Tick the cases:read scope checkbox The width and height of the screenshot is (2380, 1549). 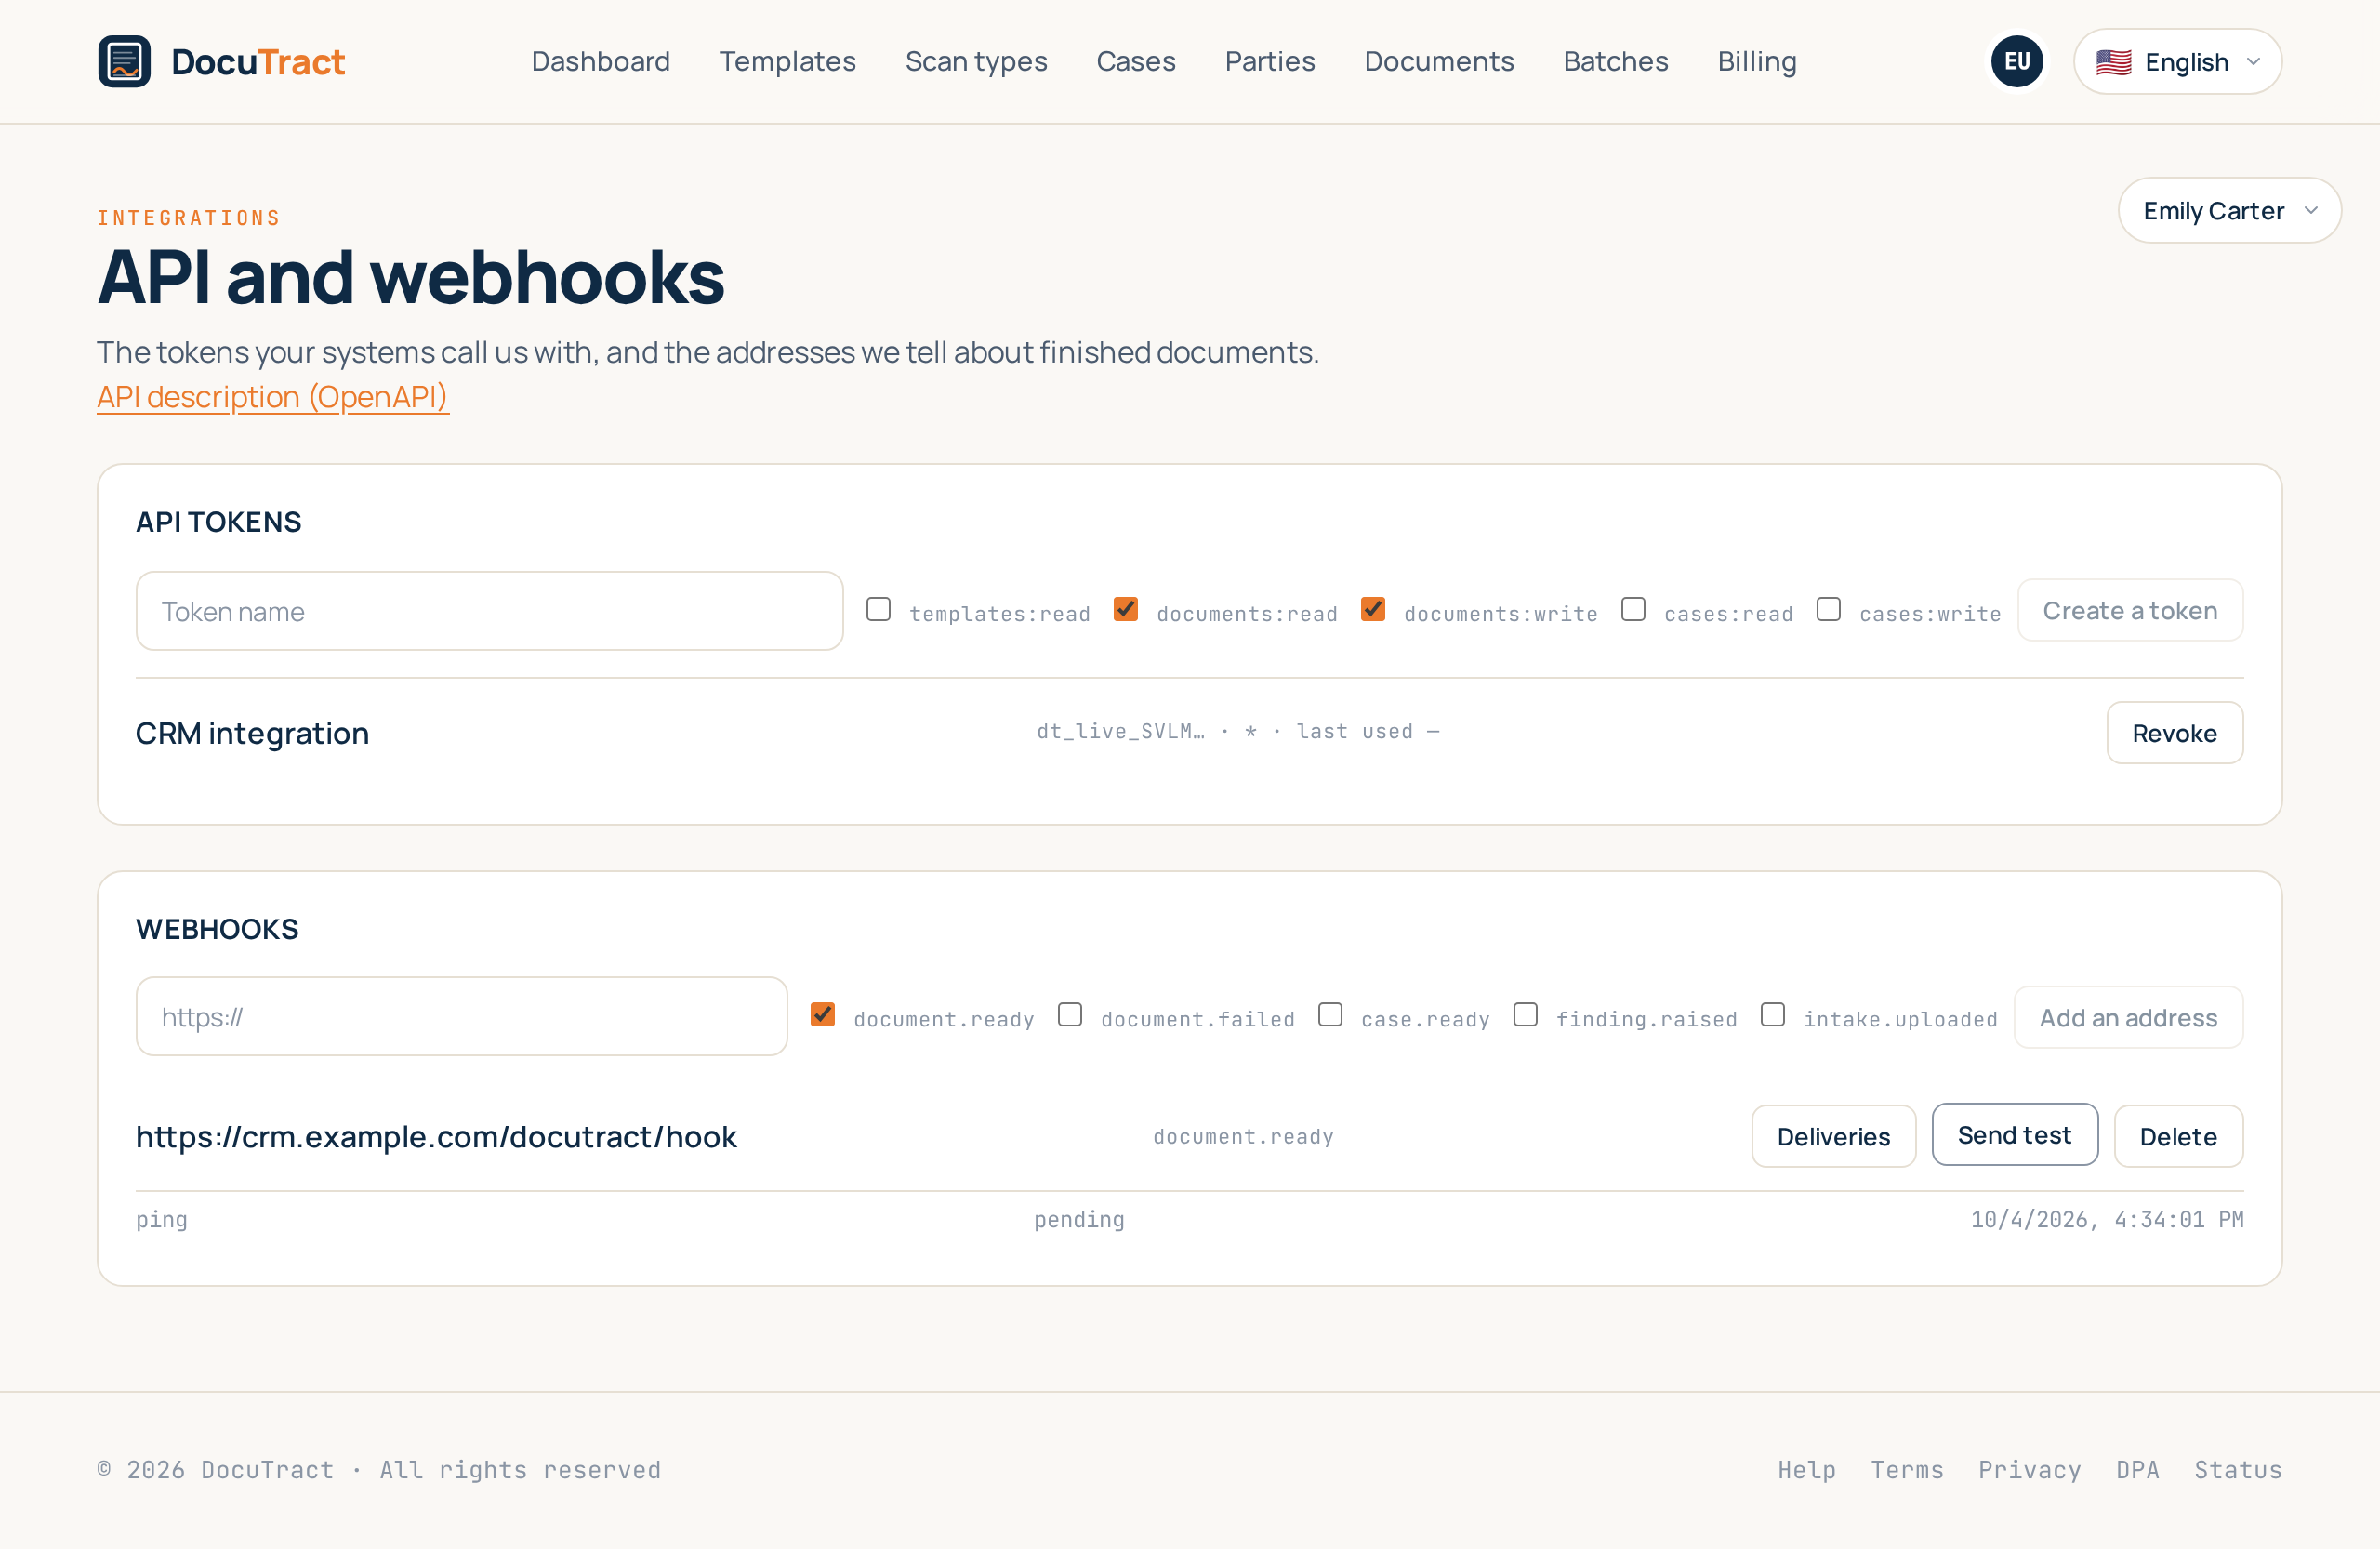click(x=1633, y=609)
